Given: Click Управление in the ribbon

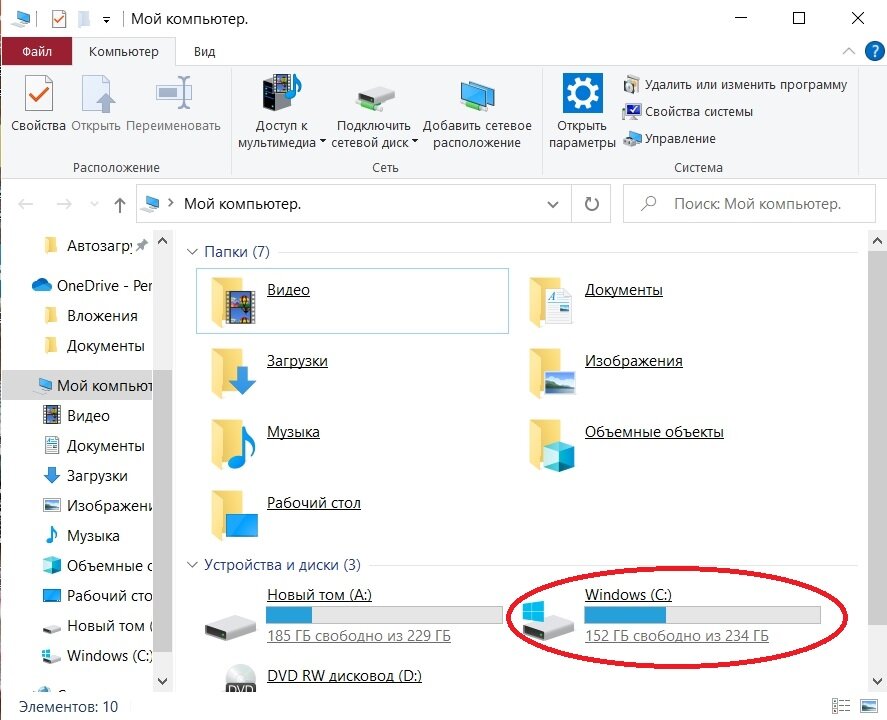Looking at the screenshot, I should 669,139.
